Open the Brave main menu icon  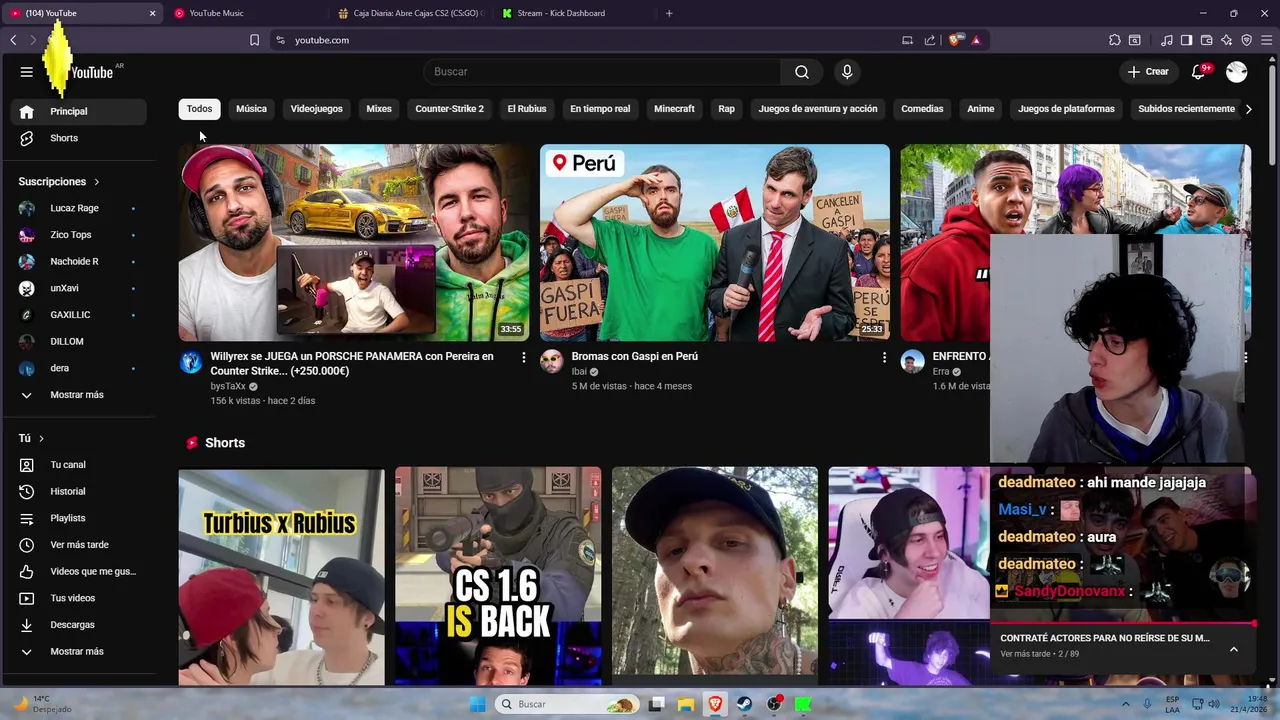(x=1267, y=40)
